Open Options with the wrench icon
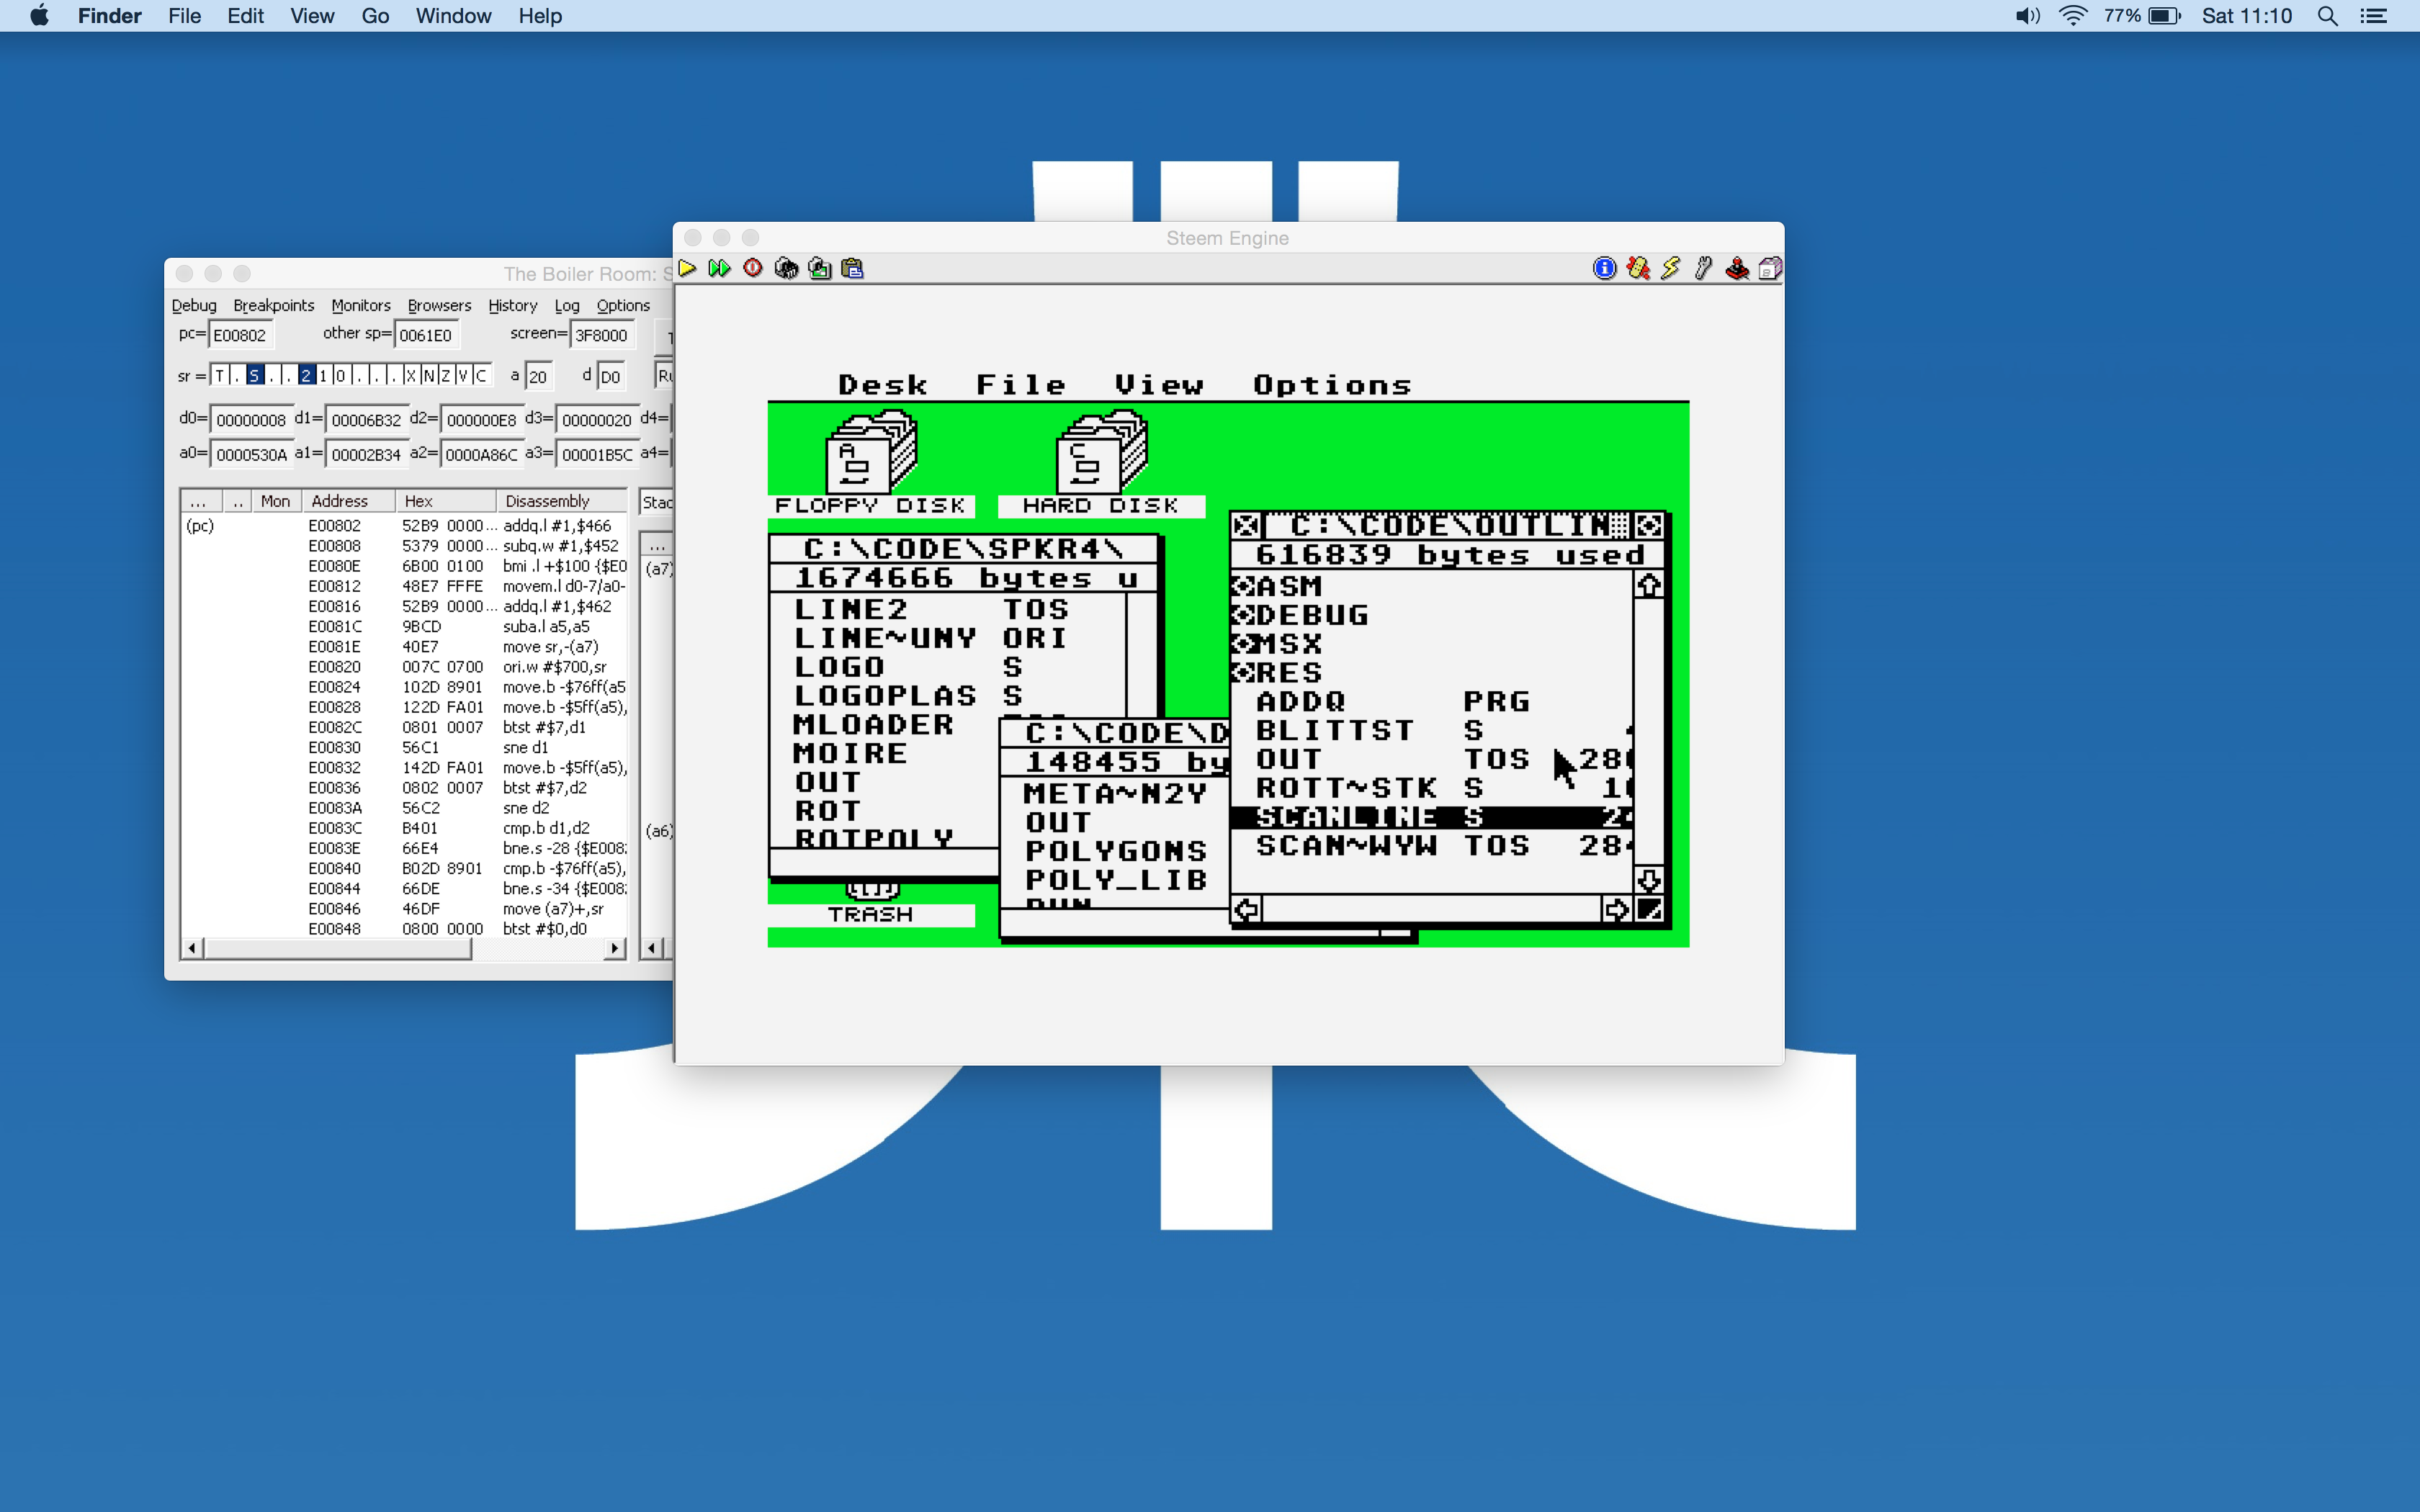The height and width of the screenshot is (1512, 2420). click(x=1704, y=268)
